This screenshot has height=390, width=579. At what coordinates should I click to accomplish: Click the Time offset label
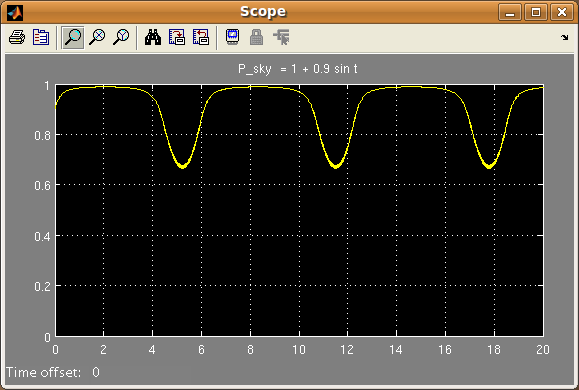[x=43, y=372]
